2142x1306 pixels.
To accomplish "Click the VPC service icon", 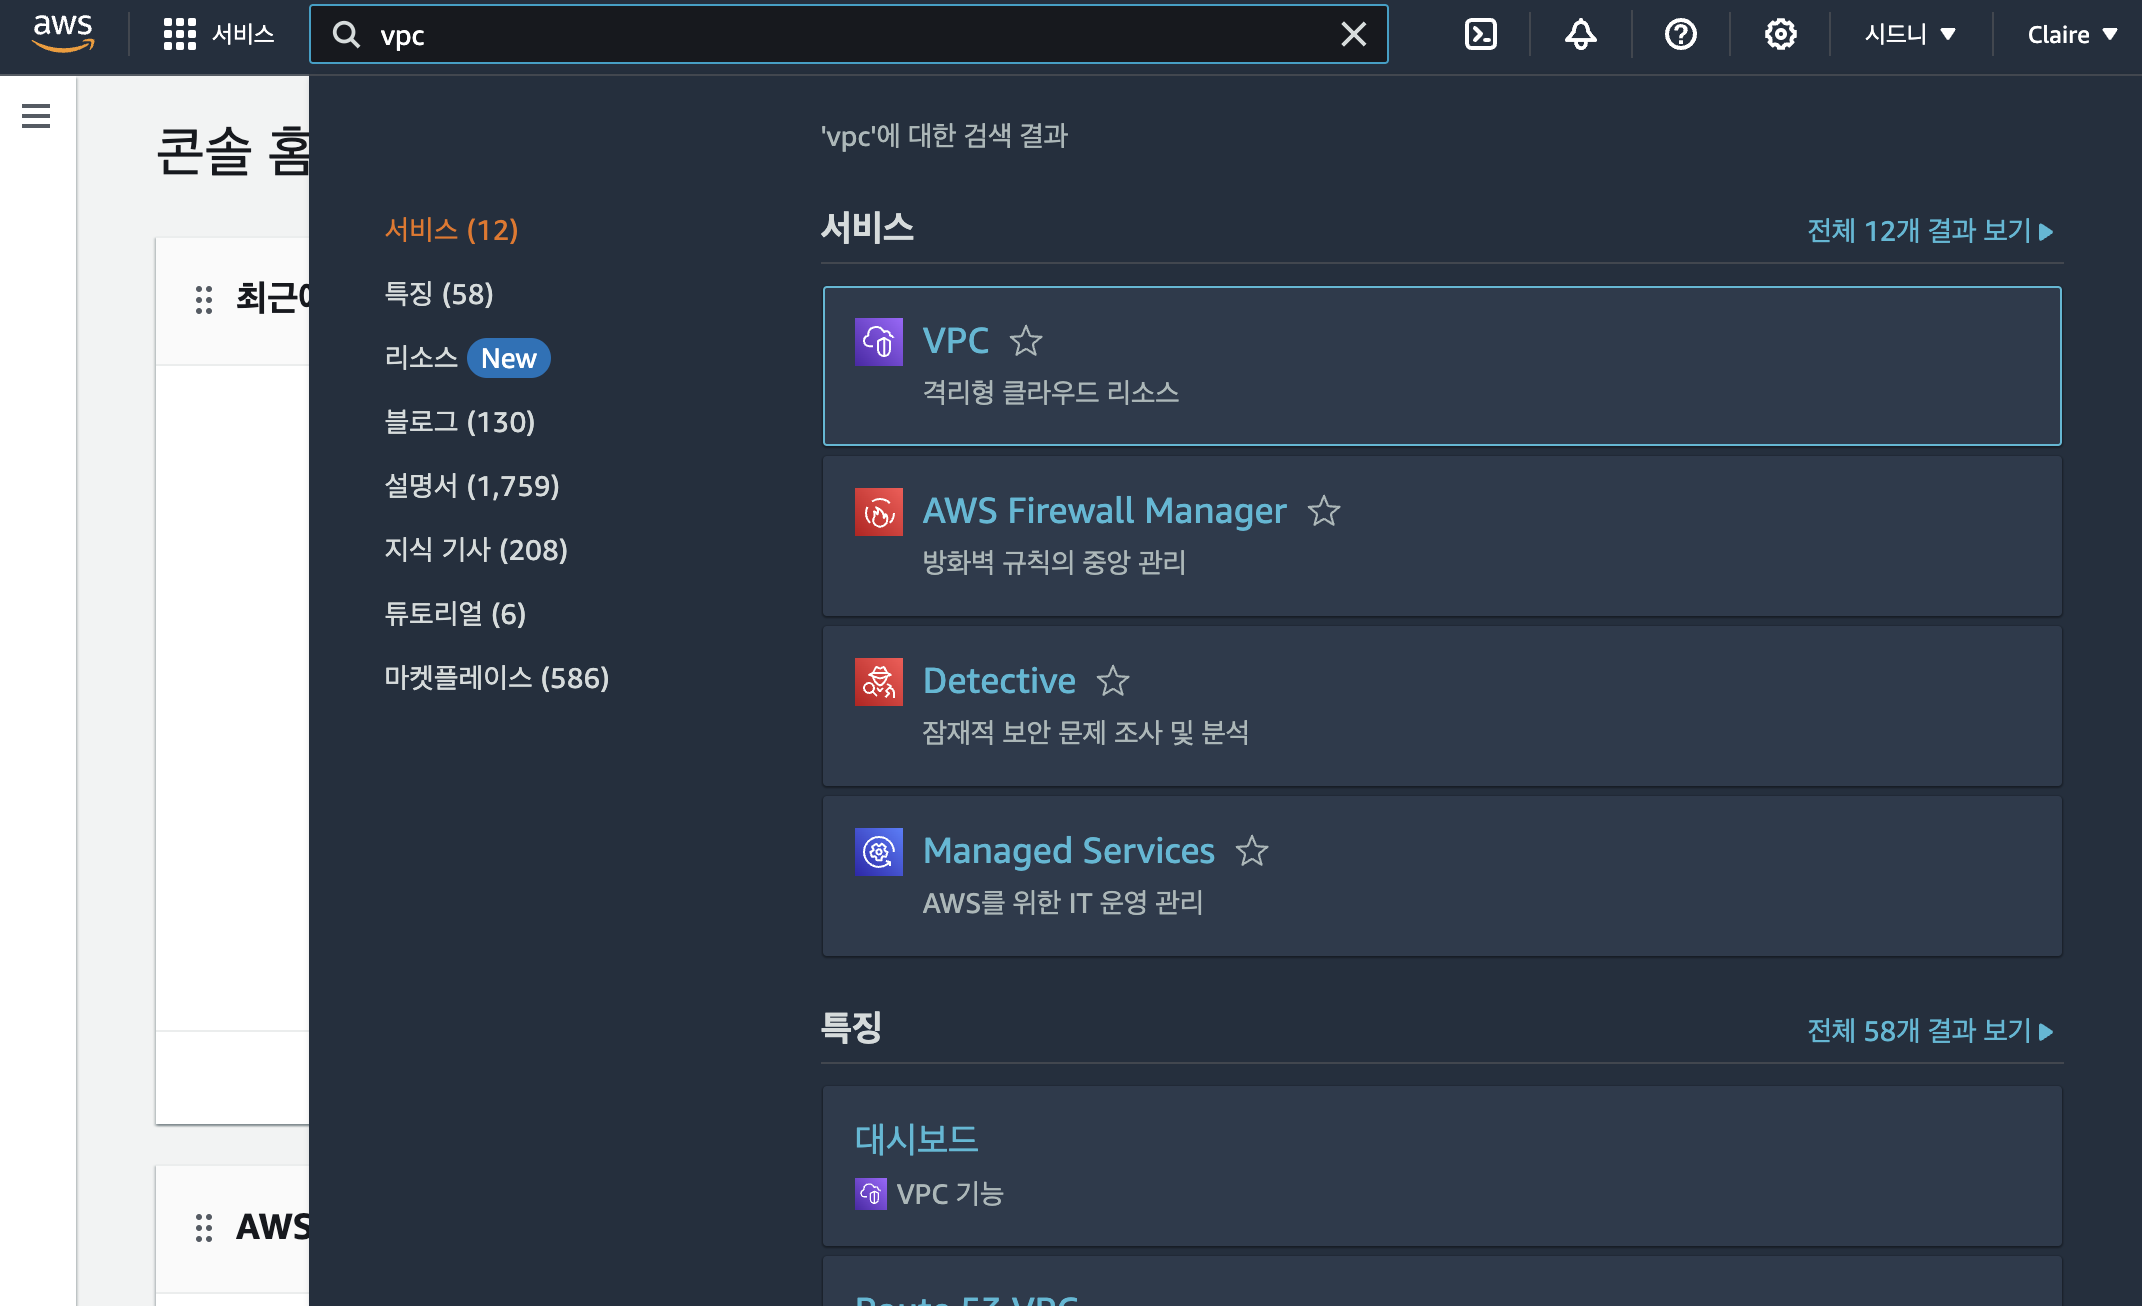I will click(x=879, y=342).
